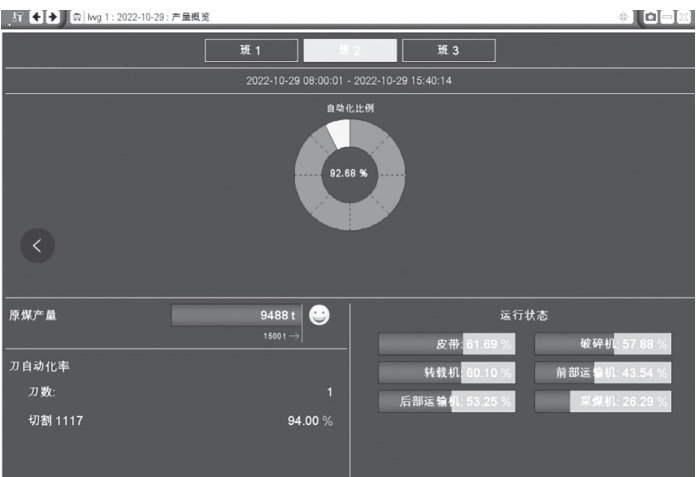Select the 皮带 61.69 % status bar

coord(446,345)
